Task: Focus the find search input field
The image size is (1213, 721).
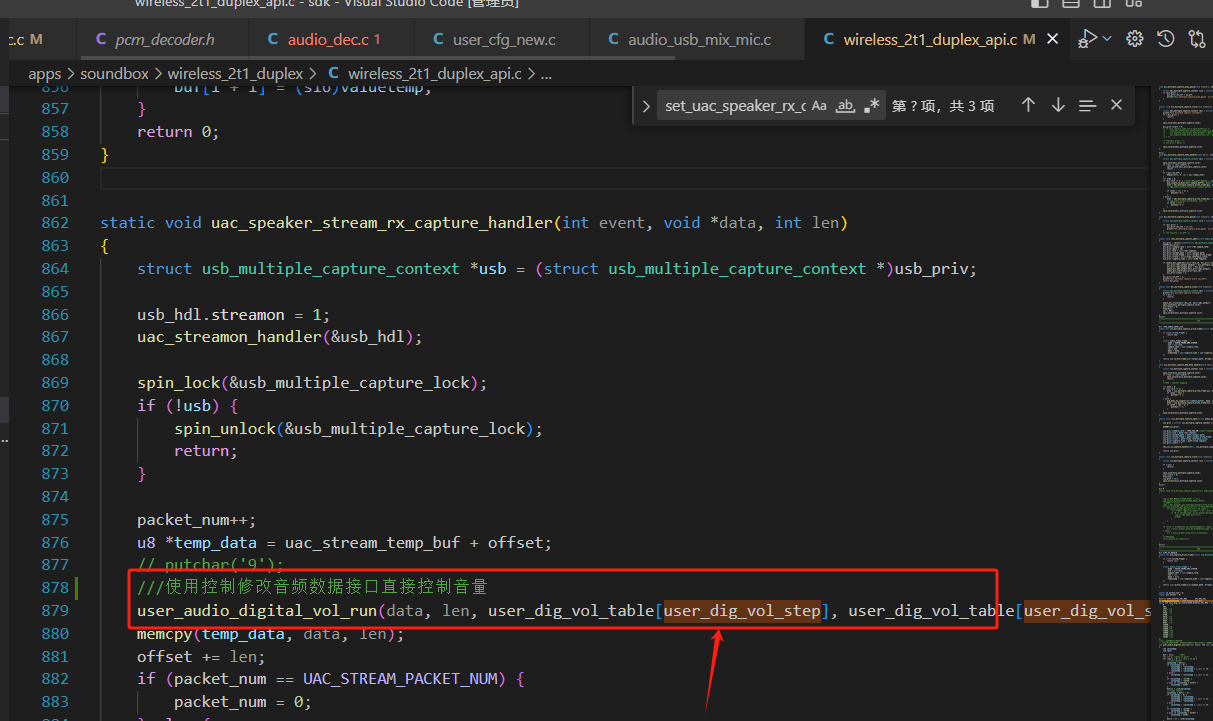Action: tap(734, 106)
